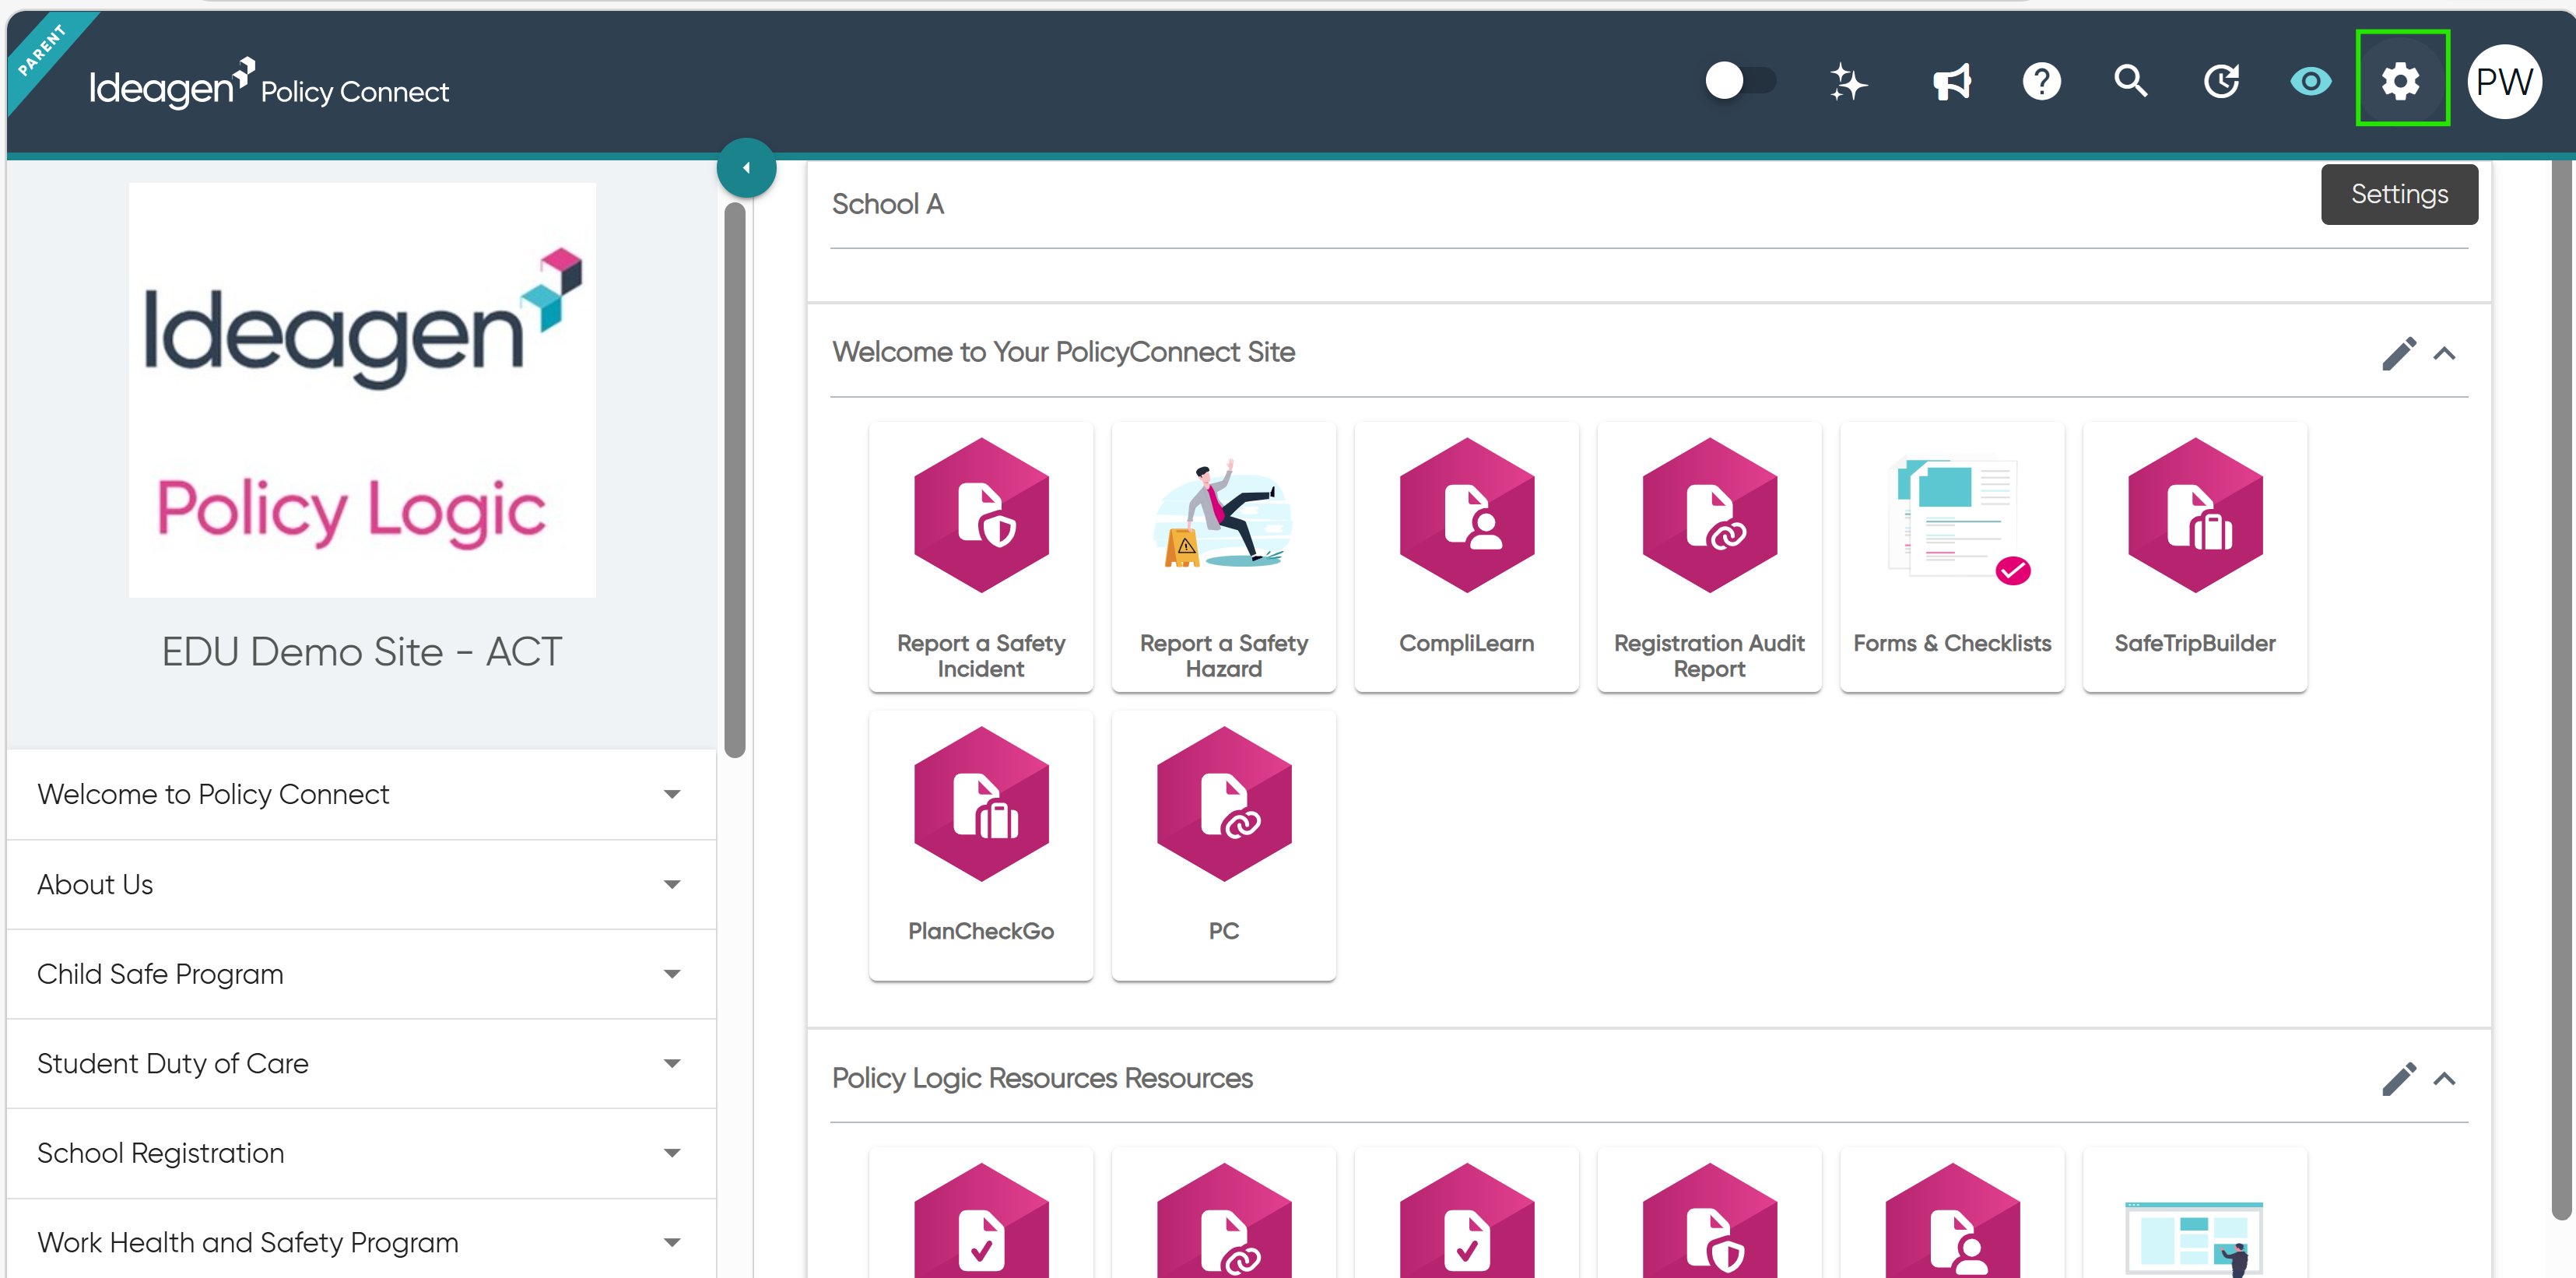This screenshot has width=2576, height=1278.
Task: Expand School Registration menu
Action: pos(361,1153)
